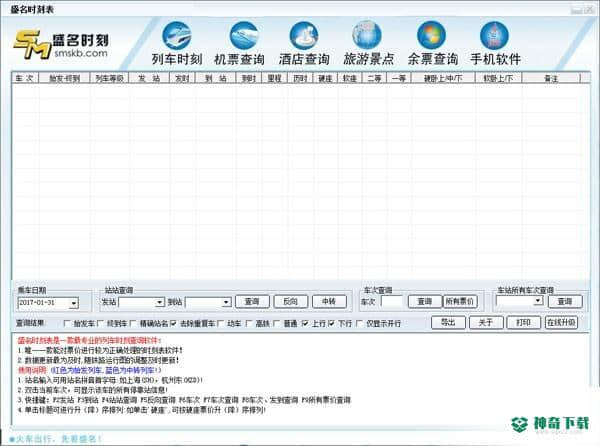Click the SM 盛名时刻 smskb.com logo
Image resolution: width=600 pixels, height=446 pixels.
(61, 45)
